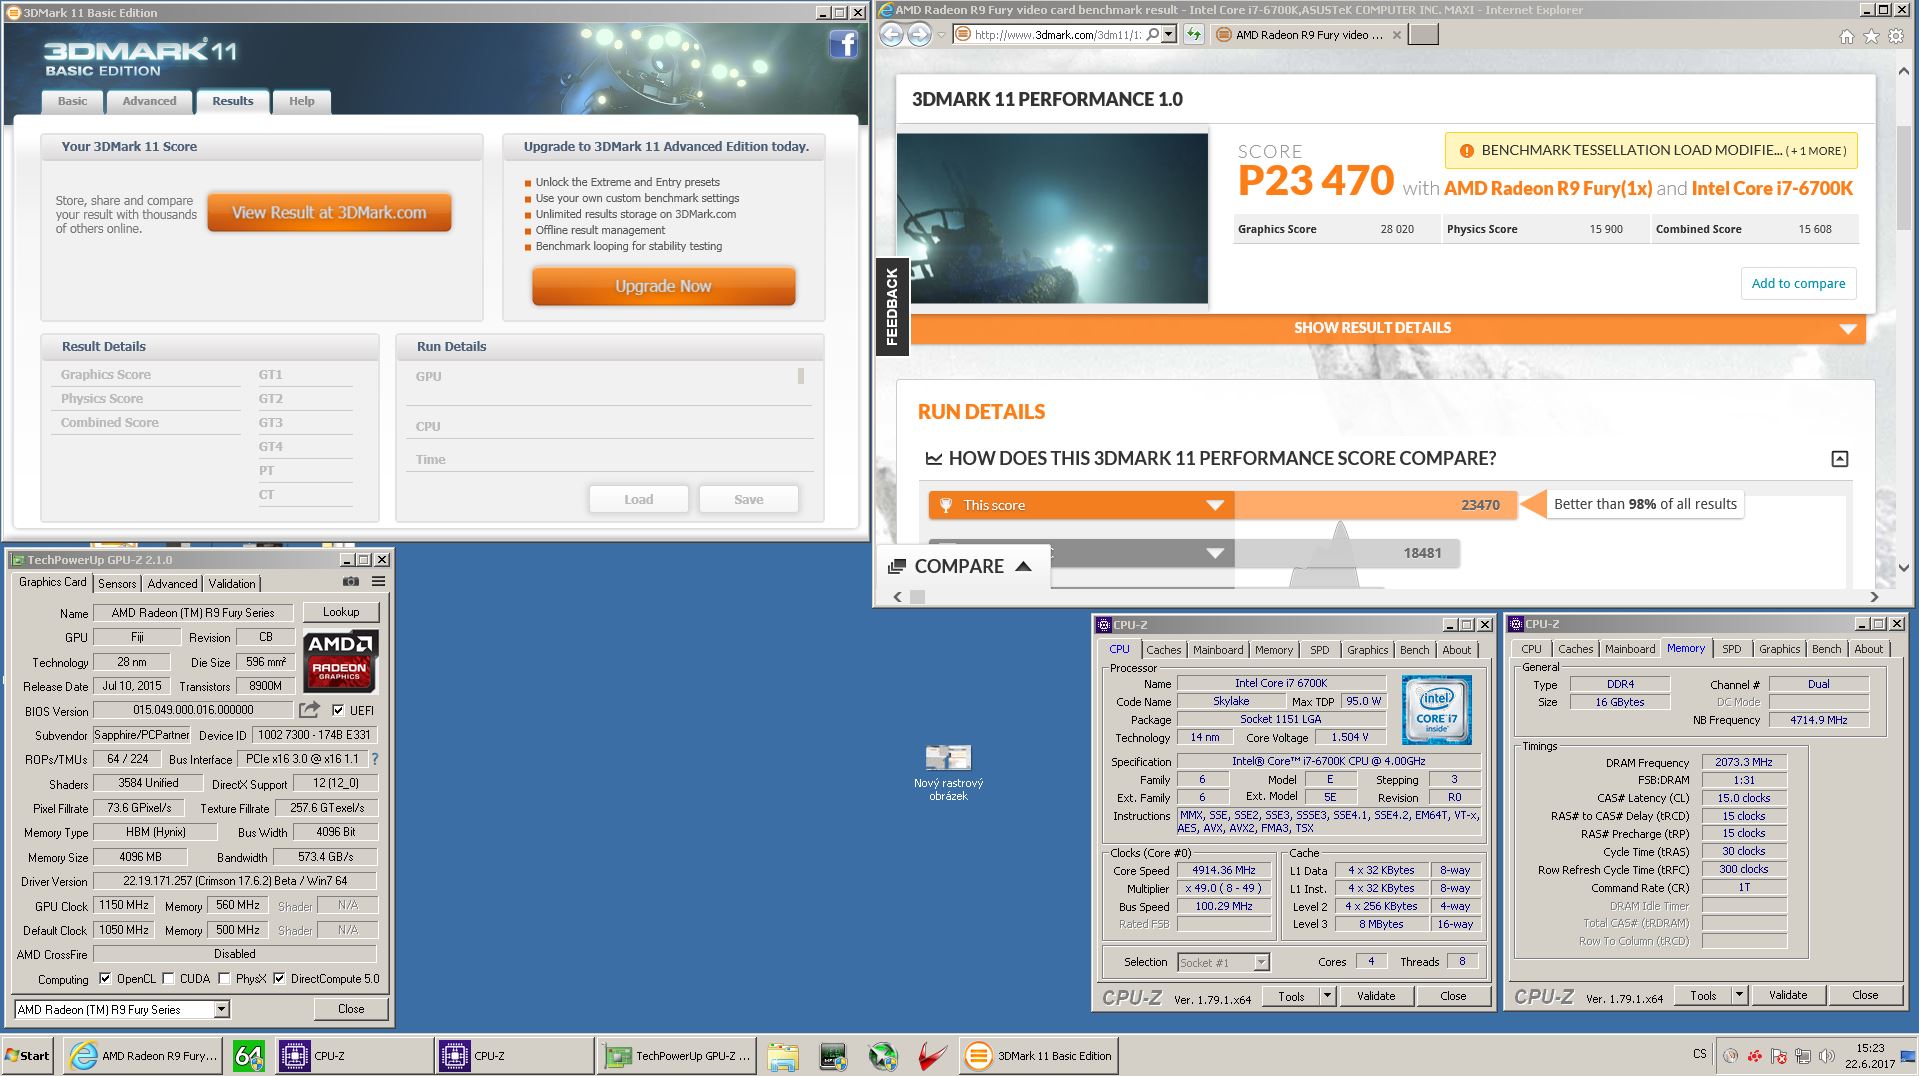The height and width of the screenshot is (1076, 1919).
Task: Click Validate in the CPU-Z CPU window
Action: coord(1376,996)
